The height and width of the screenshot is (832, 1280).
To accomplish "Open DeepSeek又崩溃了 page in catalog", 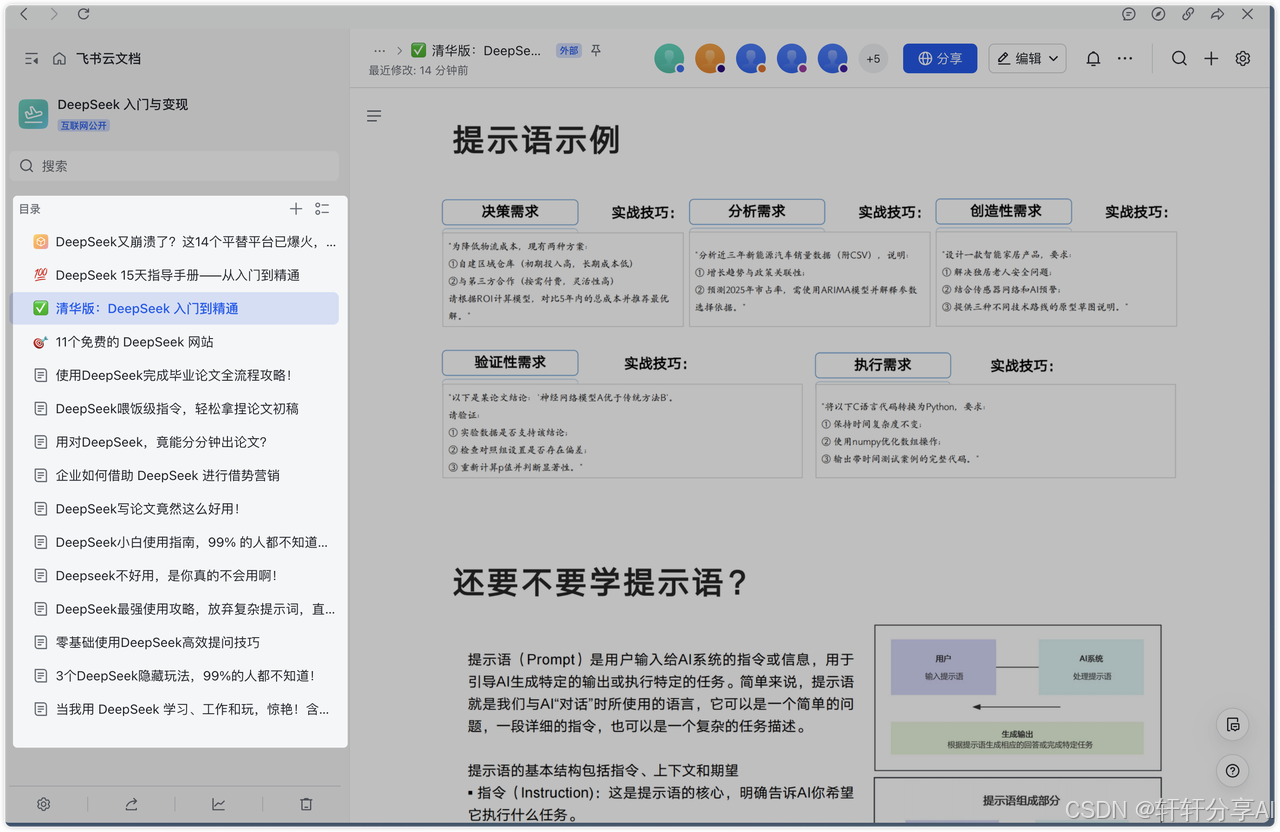I will 176,242.
